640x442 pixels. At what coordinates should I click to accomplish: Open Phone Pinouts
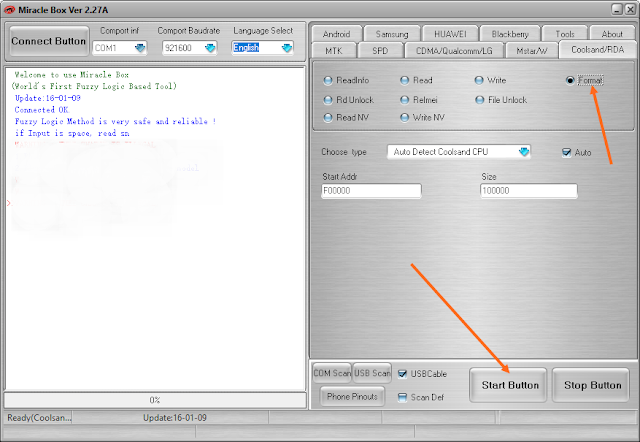click(x=352, y=396)
